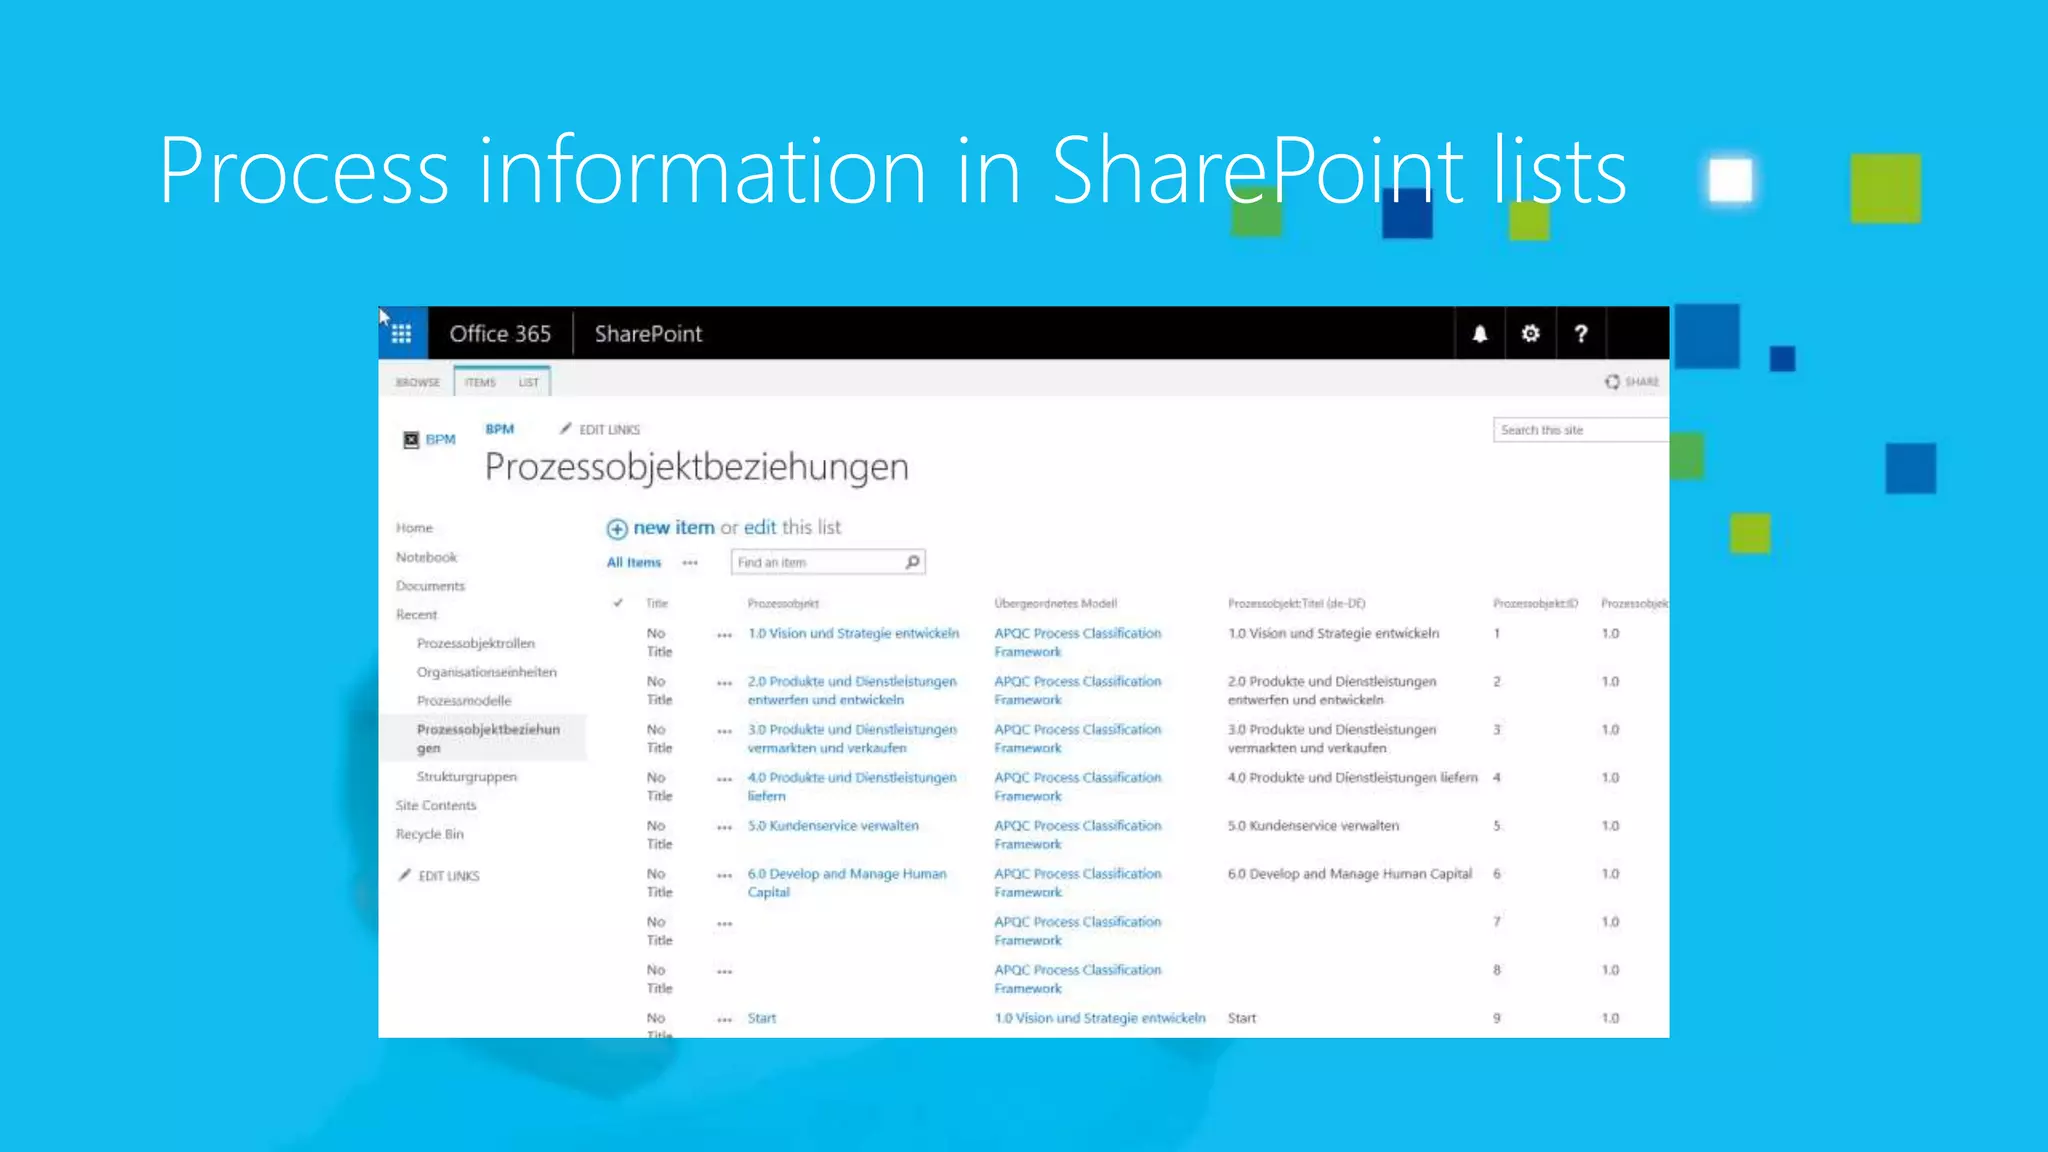This screenshot has height=1152, width=2048.
Task: Toggle the select-all checkmark column header
Action: [618, 603]
